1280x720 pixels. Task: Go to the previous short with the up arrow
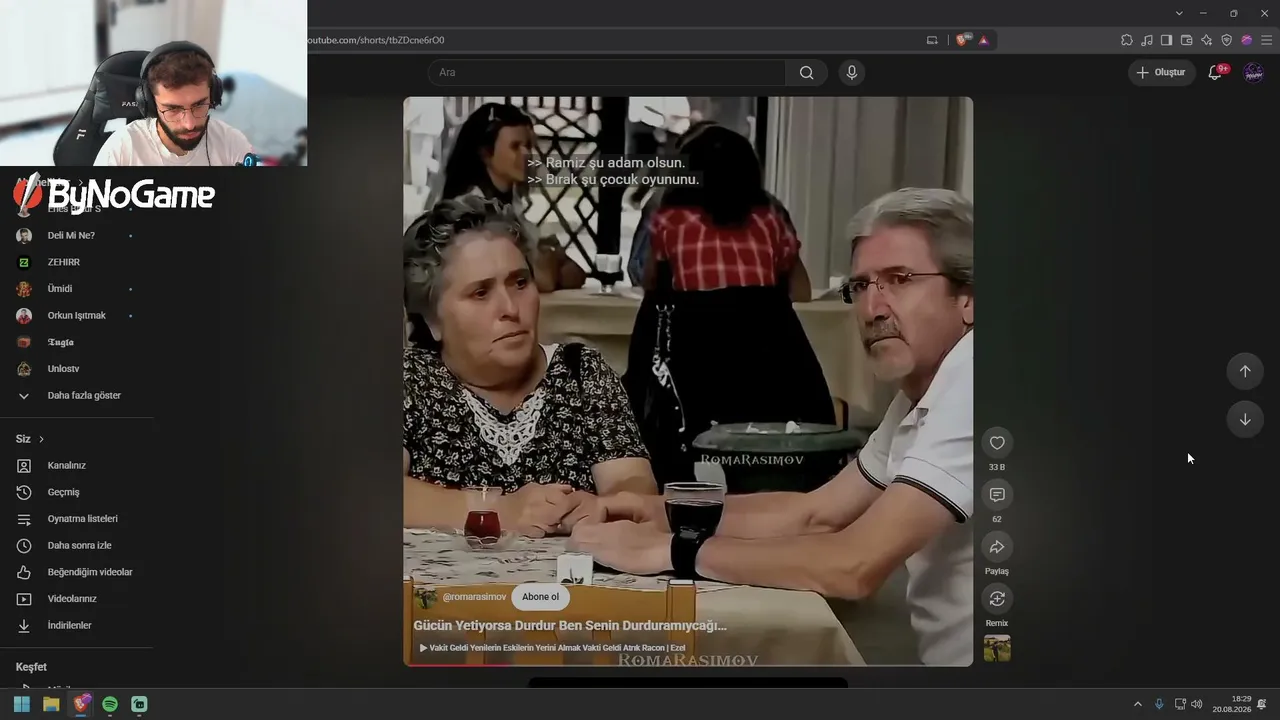[1245, 371]
